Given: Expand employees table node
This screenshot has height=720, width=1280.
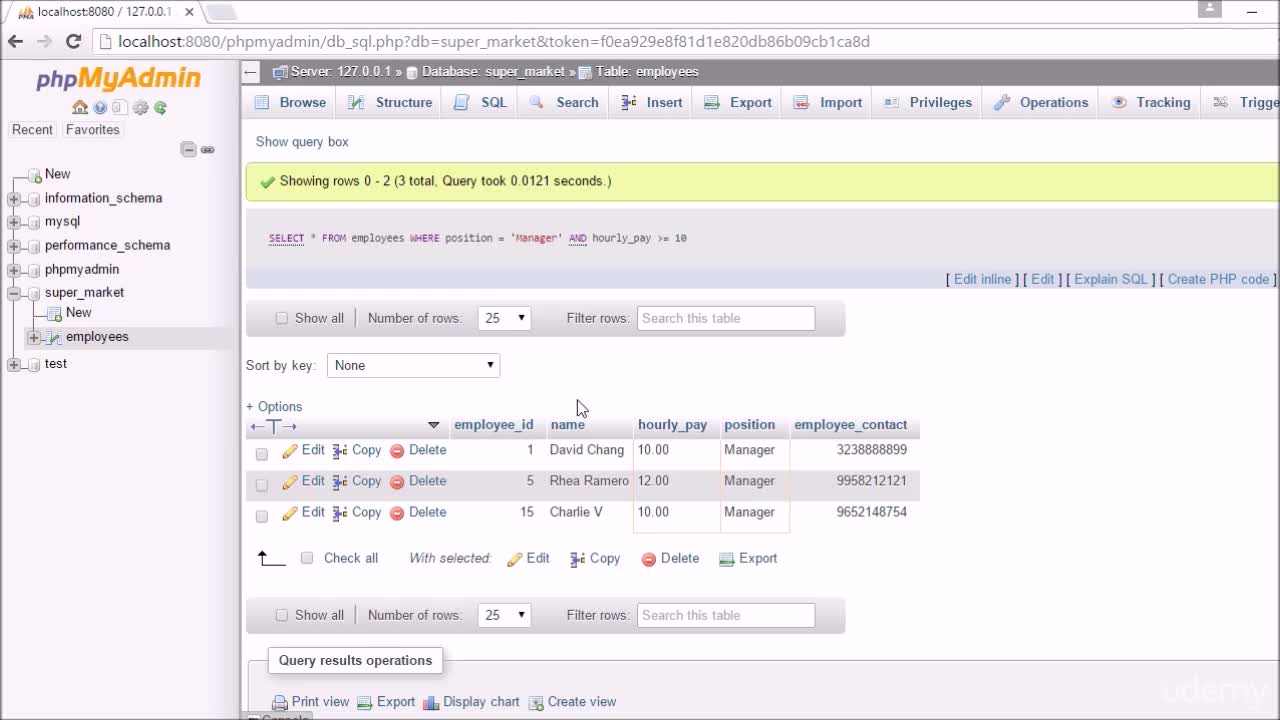Looking at the screenshot, I should (x=34, y=338).
